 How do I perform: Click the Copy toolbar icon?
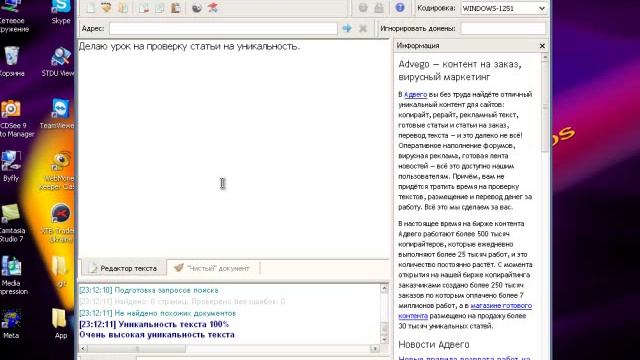pyautogui.click(x=160, y=8)
